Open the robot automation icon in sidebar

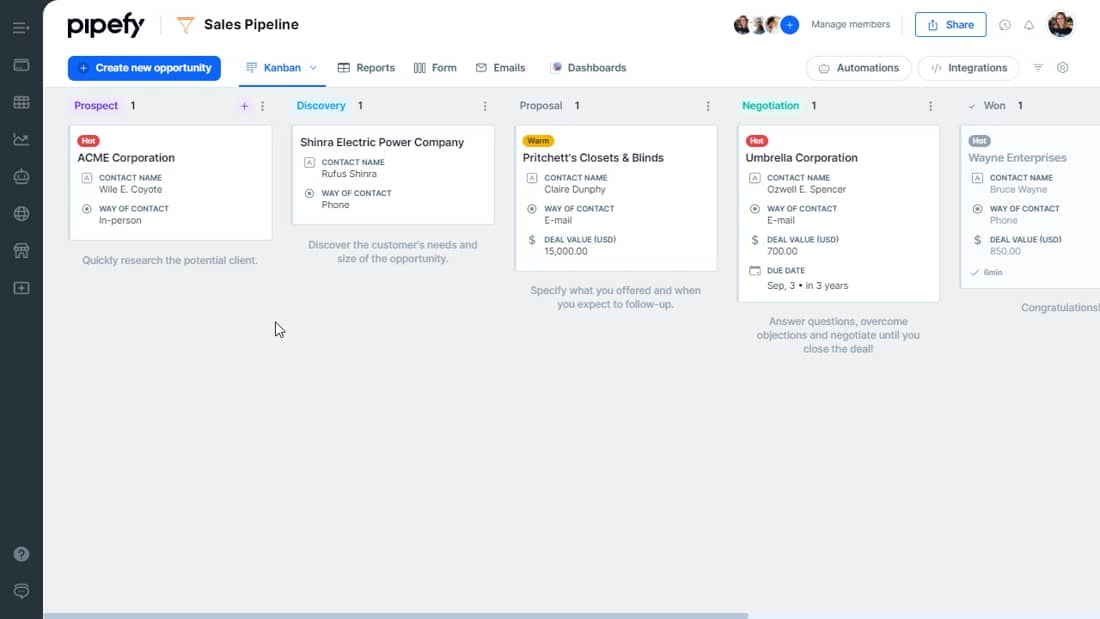21,177
